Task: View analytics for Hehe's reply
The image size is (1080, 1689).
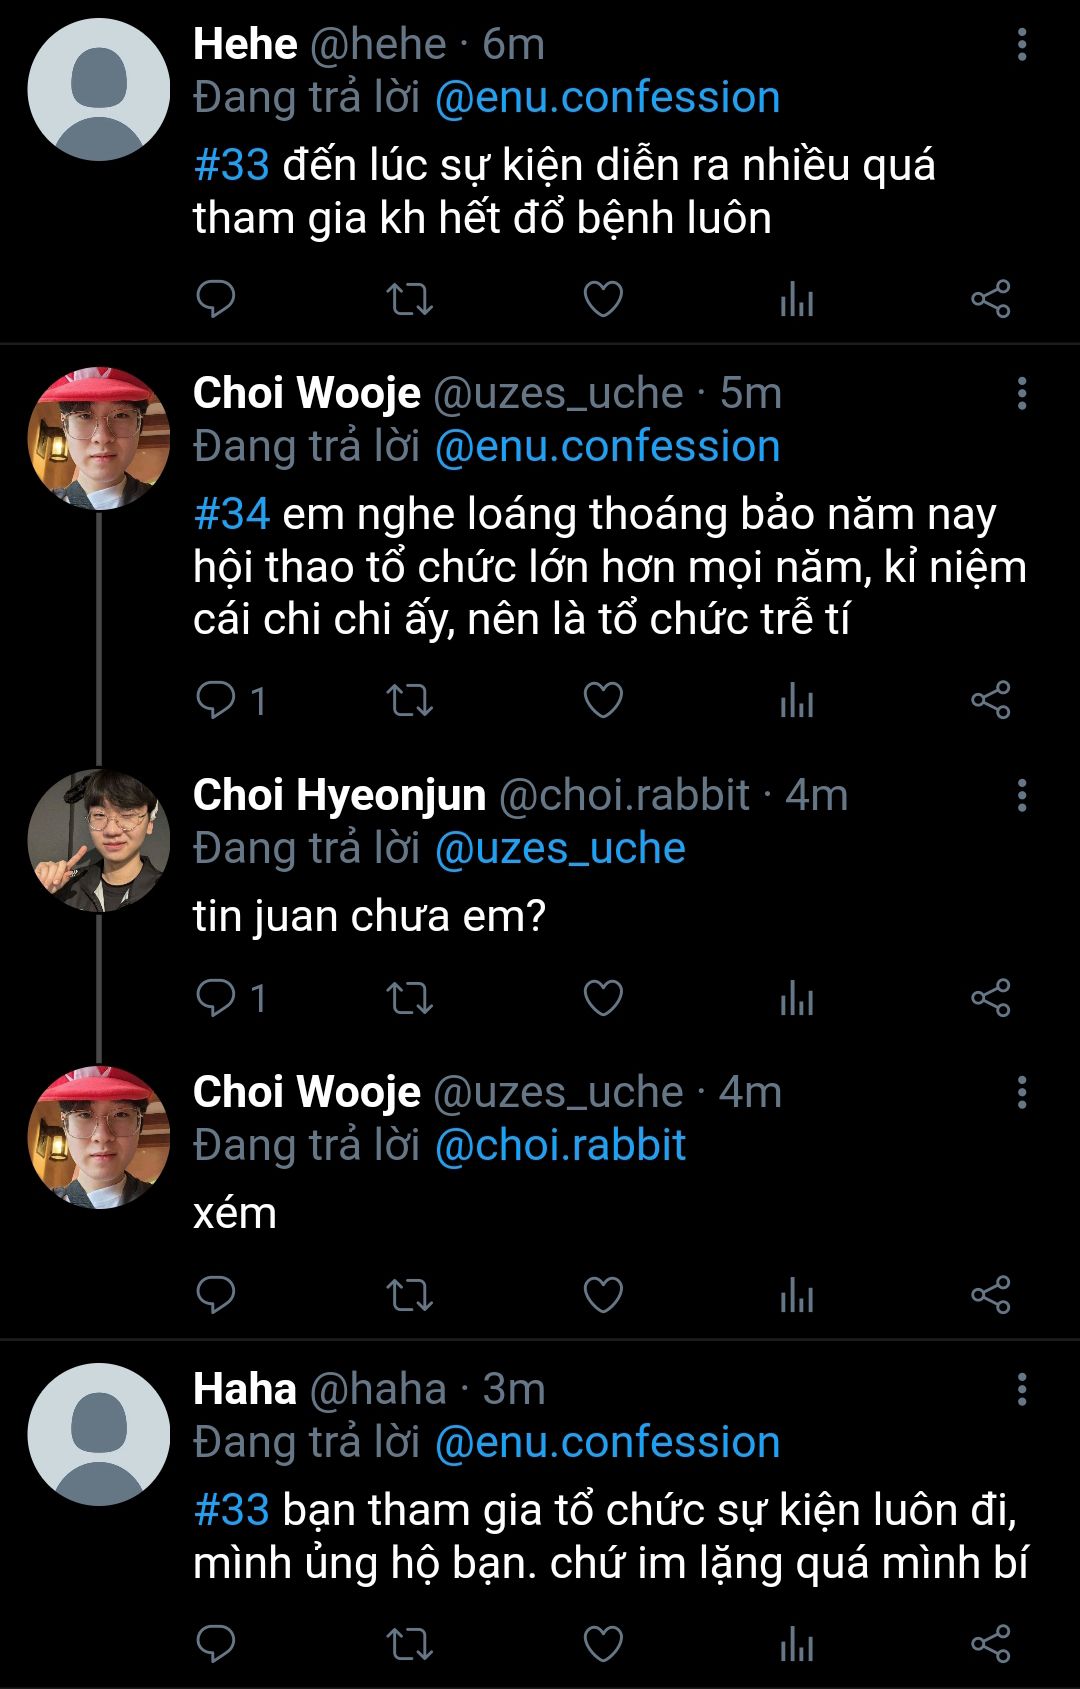Action: [x=797, y=299]
